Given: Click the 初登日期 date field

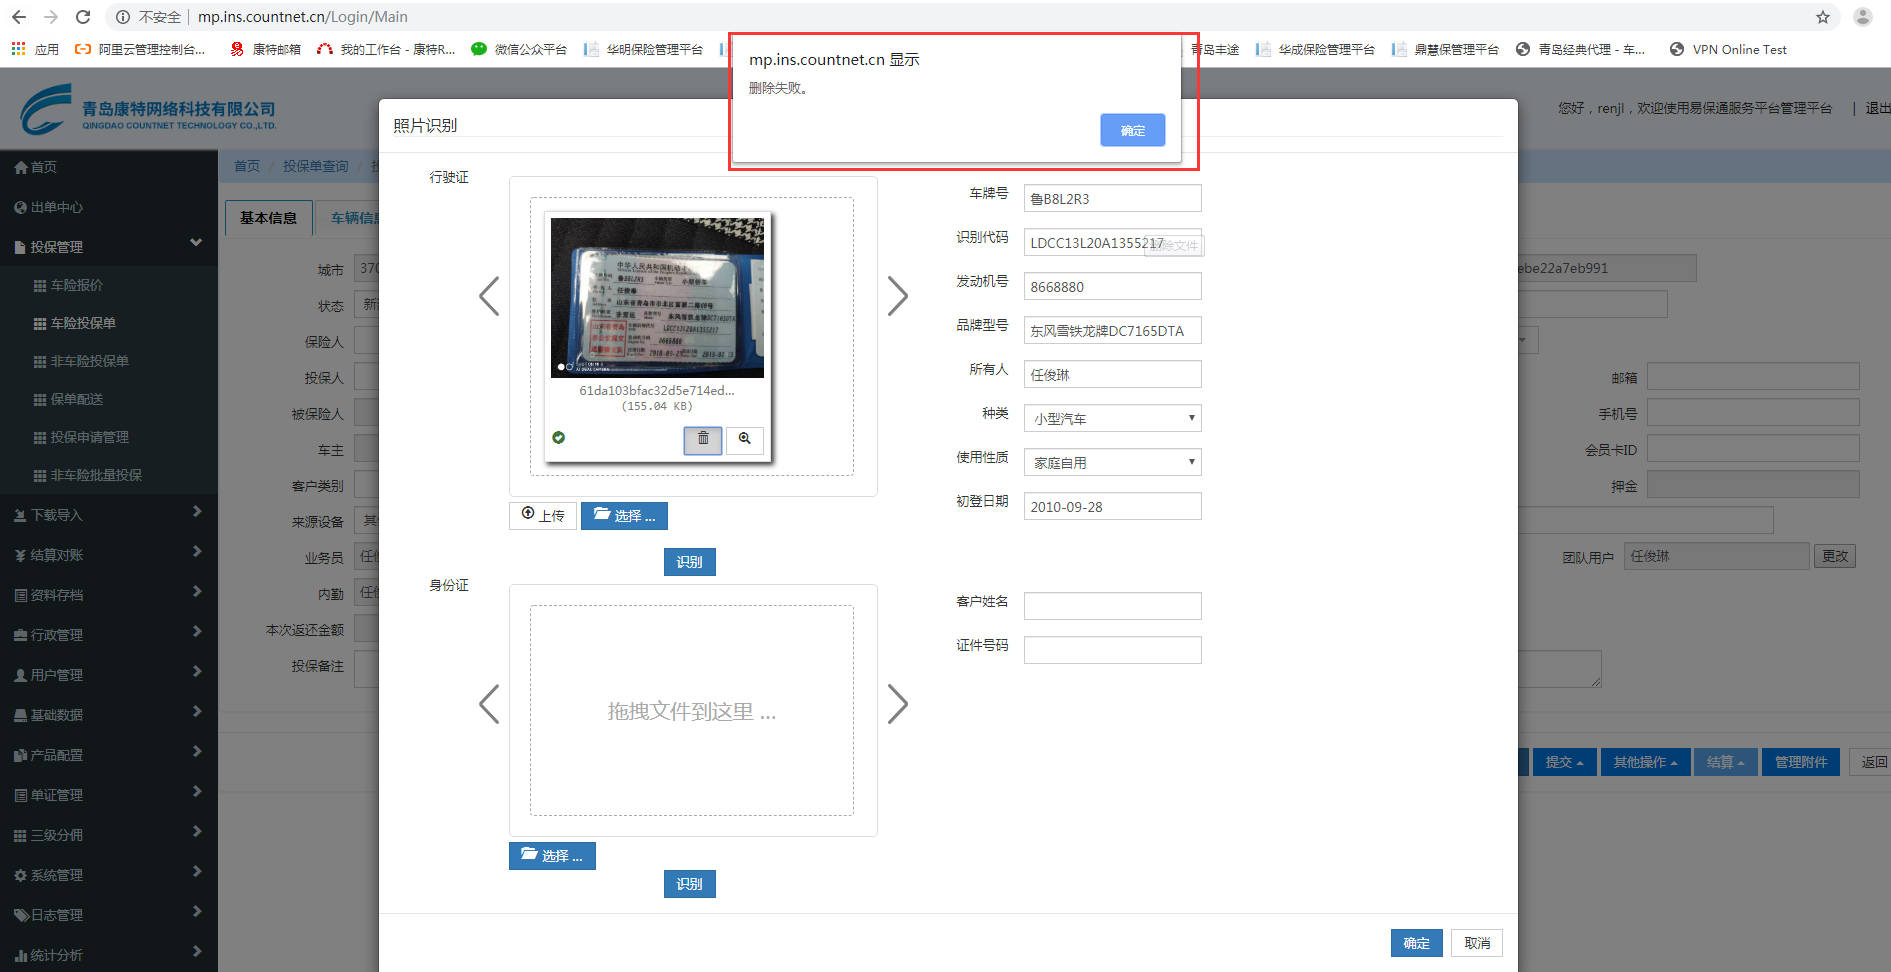Looking at the screenshot, I should (1112, 506).
